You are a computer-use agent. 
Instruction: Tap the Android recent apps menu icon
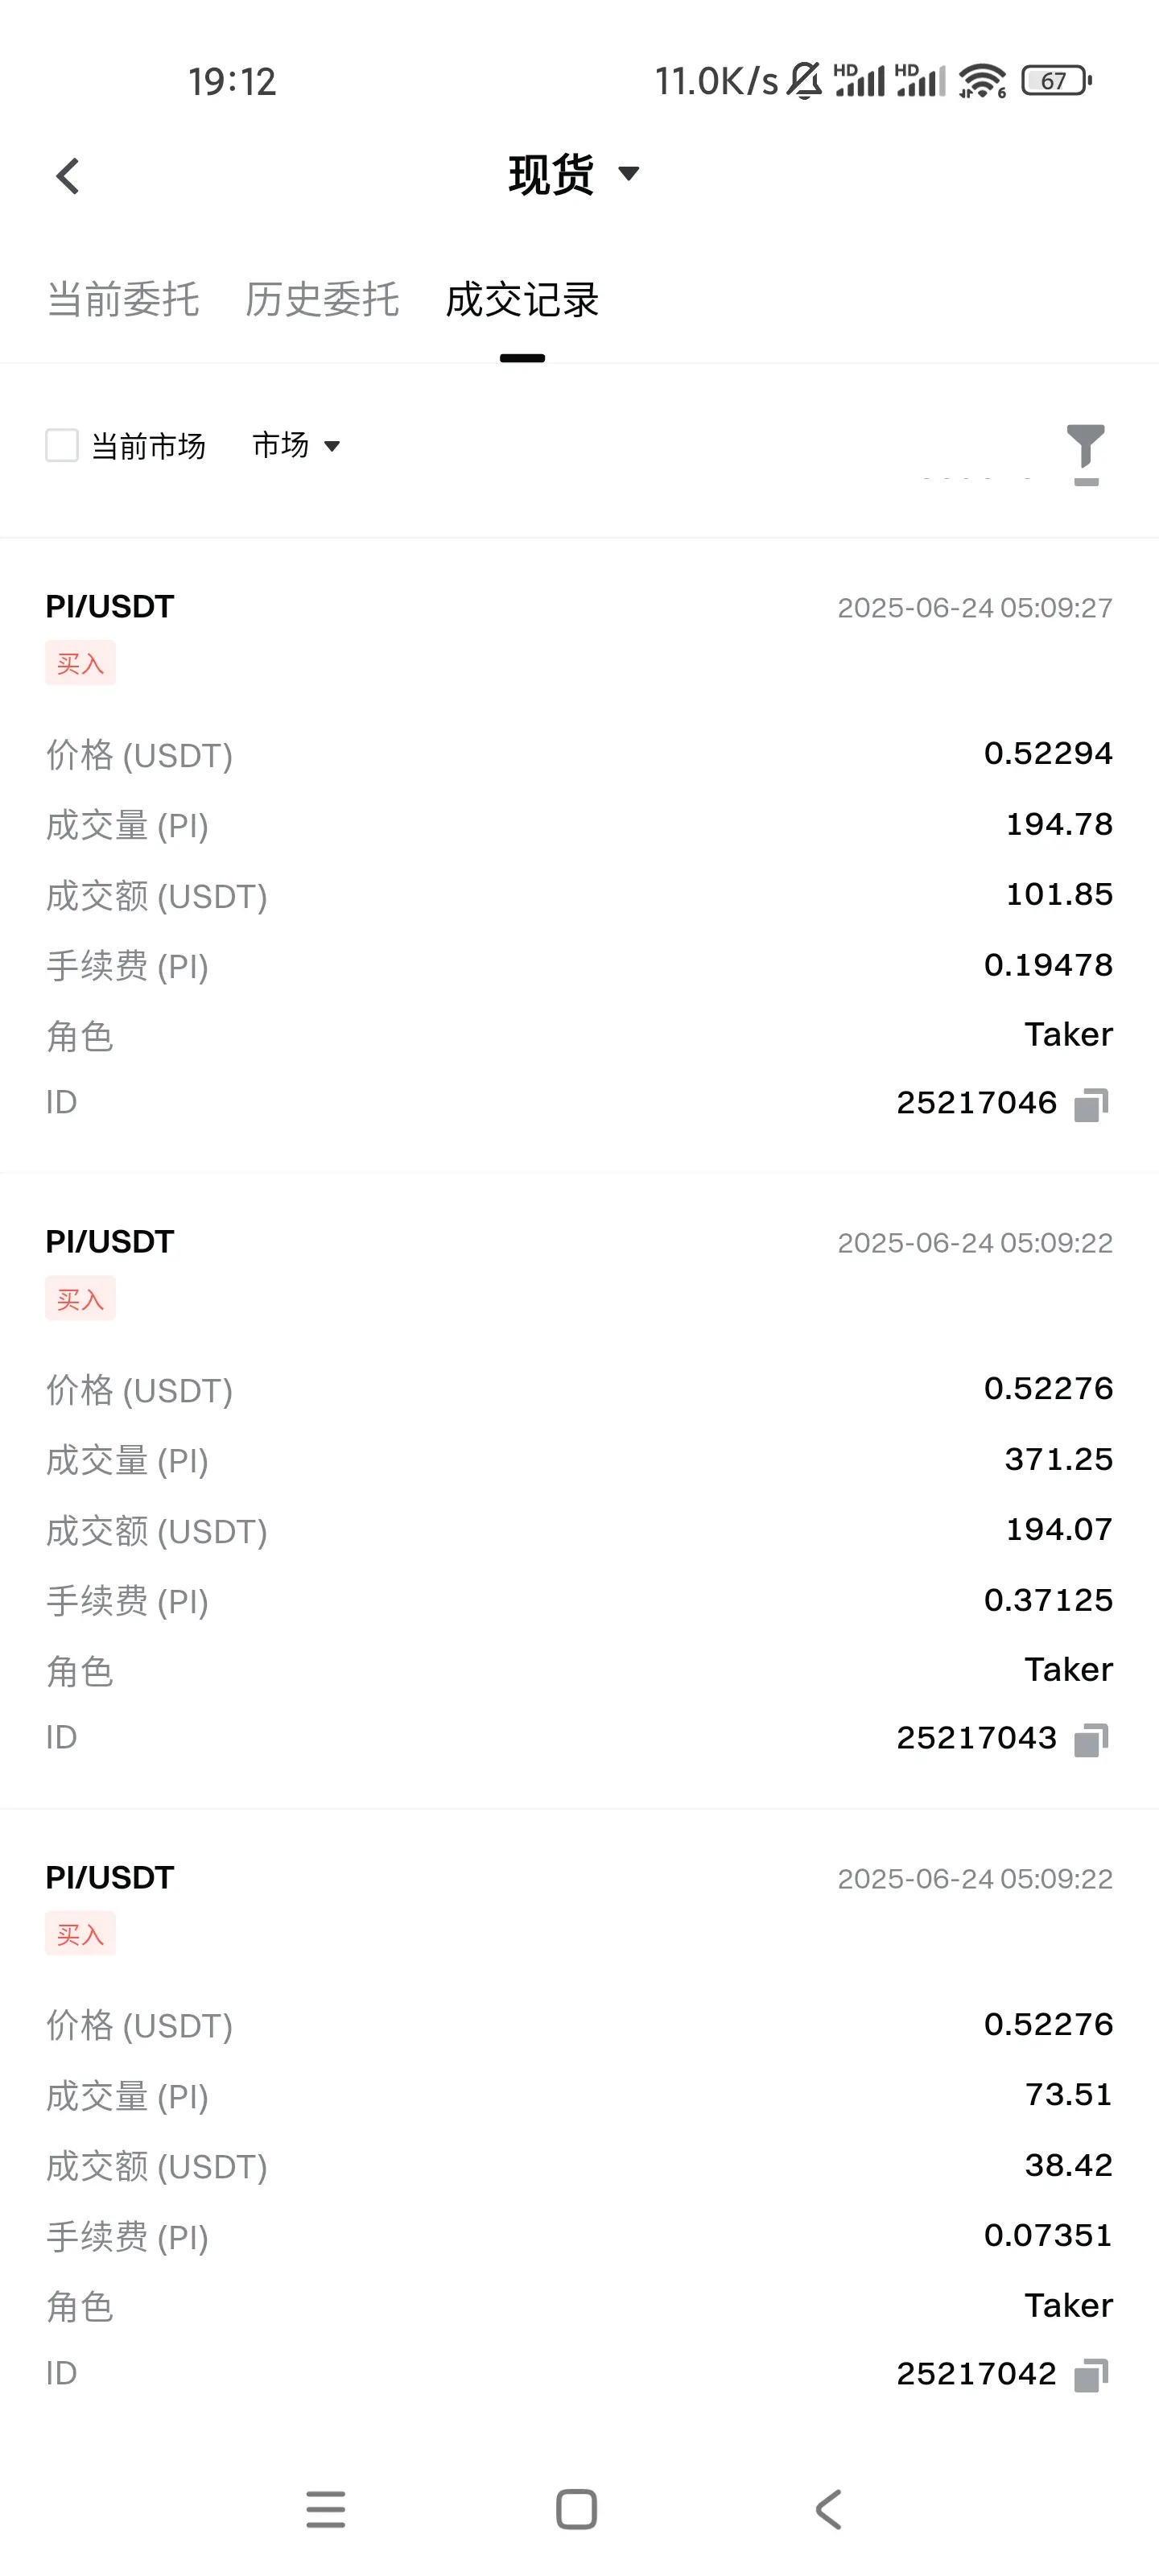pyautogui.click(x=326, y=2509)
